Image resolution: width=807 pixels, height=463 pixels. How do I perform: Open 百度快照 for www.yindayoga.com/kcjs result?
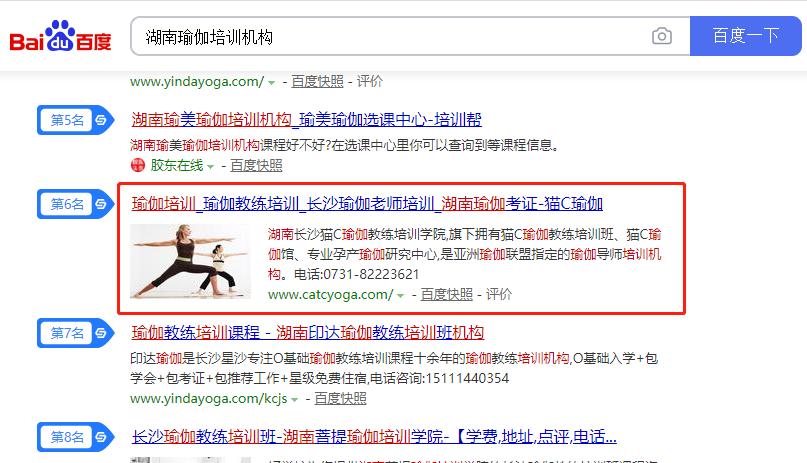[340, 398]
